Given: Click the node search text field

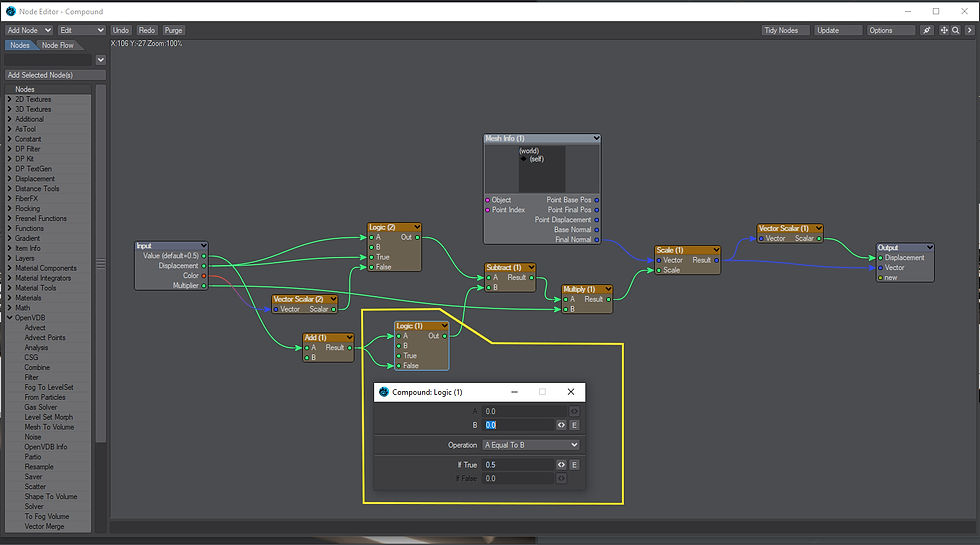Looking at the screenshot, I should pyautogui.click(x=48, y=60).
